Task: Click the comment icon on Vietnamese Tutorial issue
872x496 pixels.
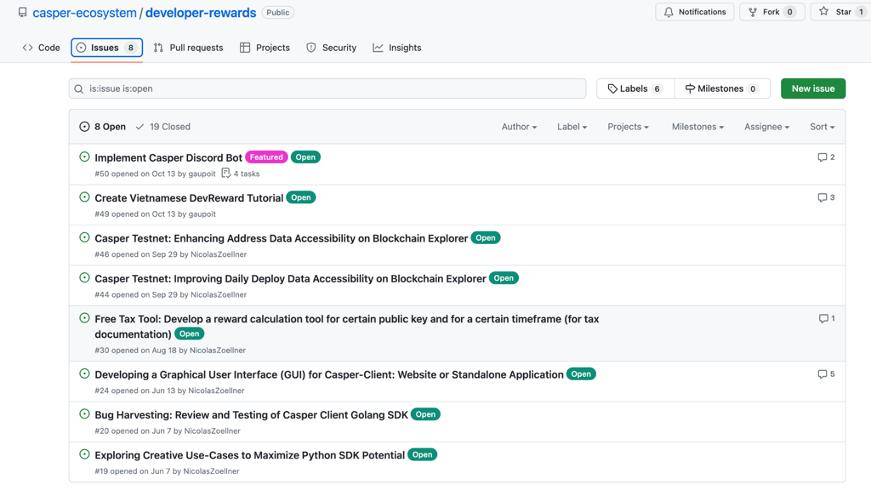Action: [822, 197]
